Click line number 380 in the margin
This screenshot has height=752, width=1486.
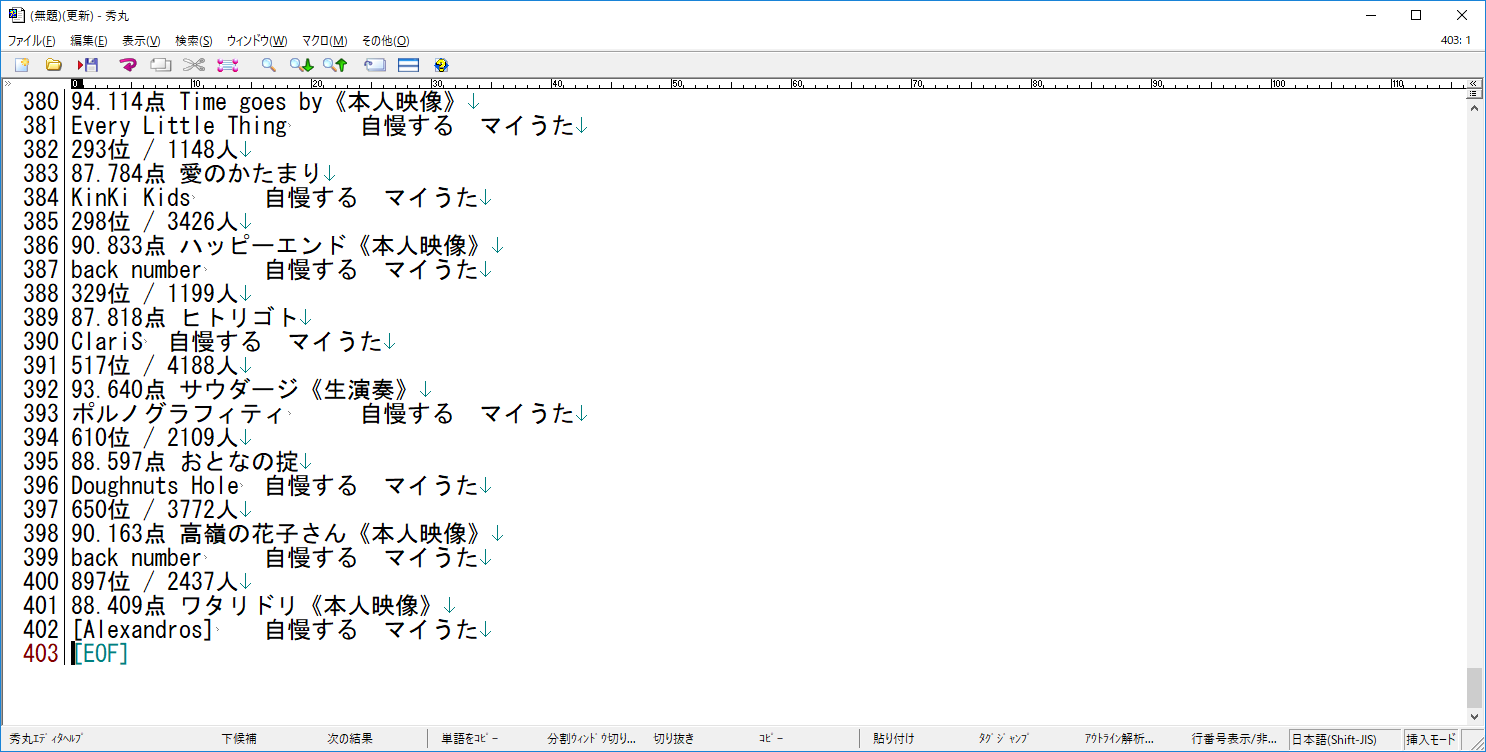41,102
